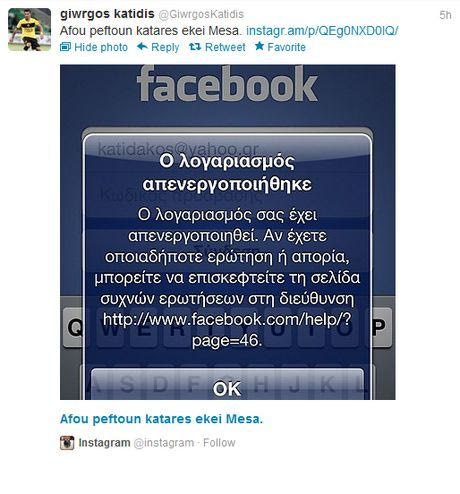Open the @instagram handle
The height and width of the screenshot is (494, 460).
point(164,443)
